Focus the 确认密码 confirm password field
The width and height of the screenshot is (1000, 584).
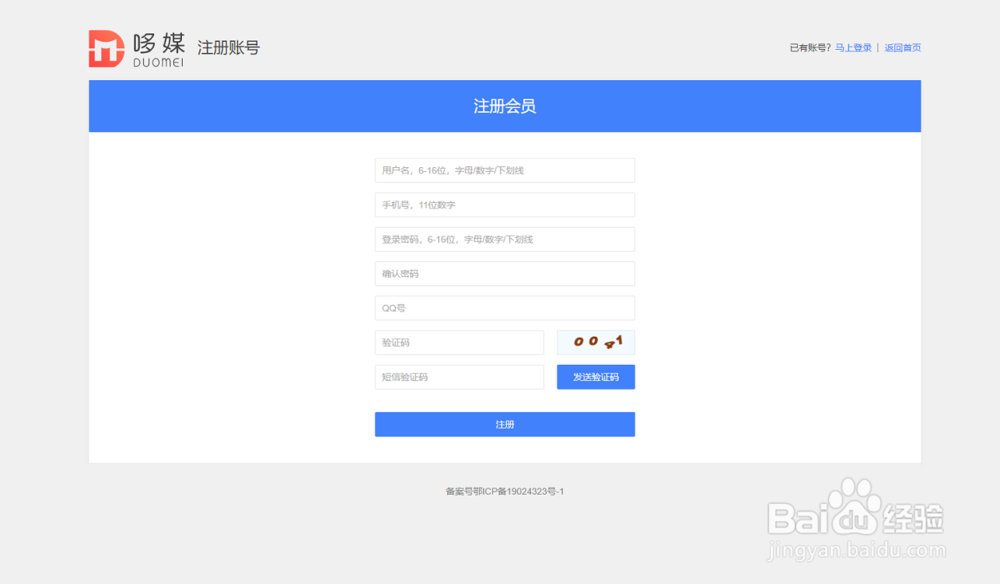(x=505, y=273)
